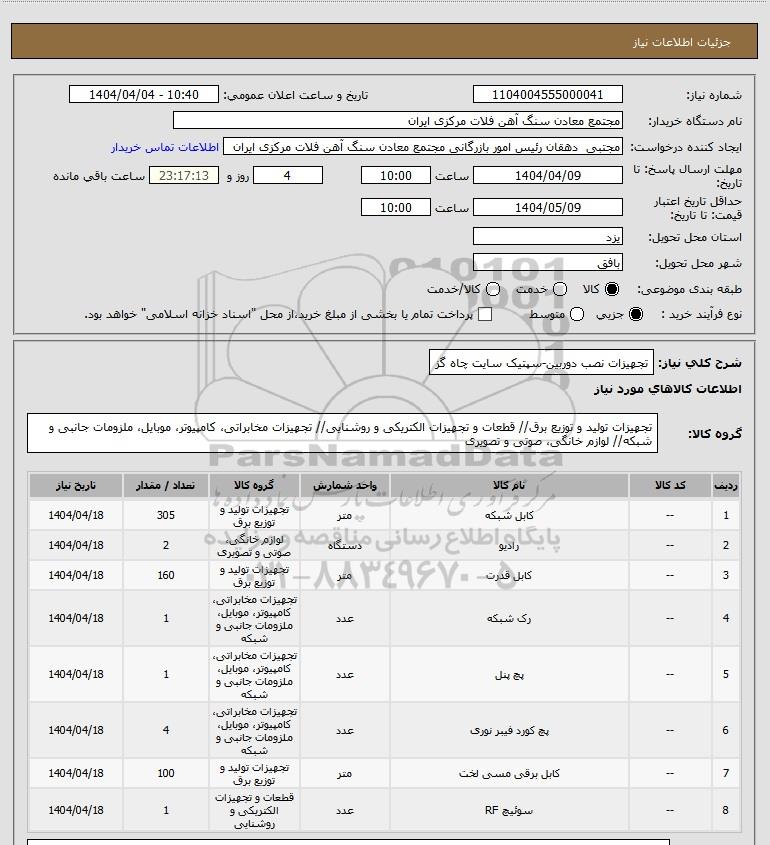Viewport: 770px width, 845px height.
Task: Click the گروه کالا description box
Action: pos(342,434)
